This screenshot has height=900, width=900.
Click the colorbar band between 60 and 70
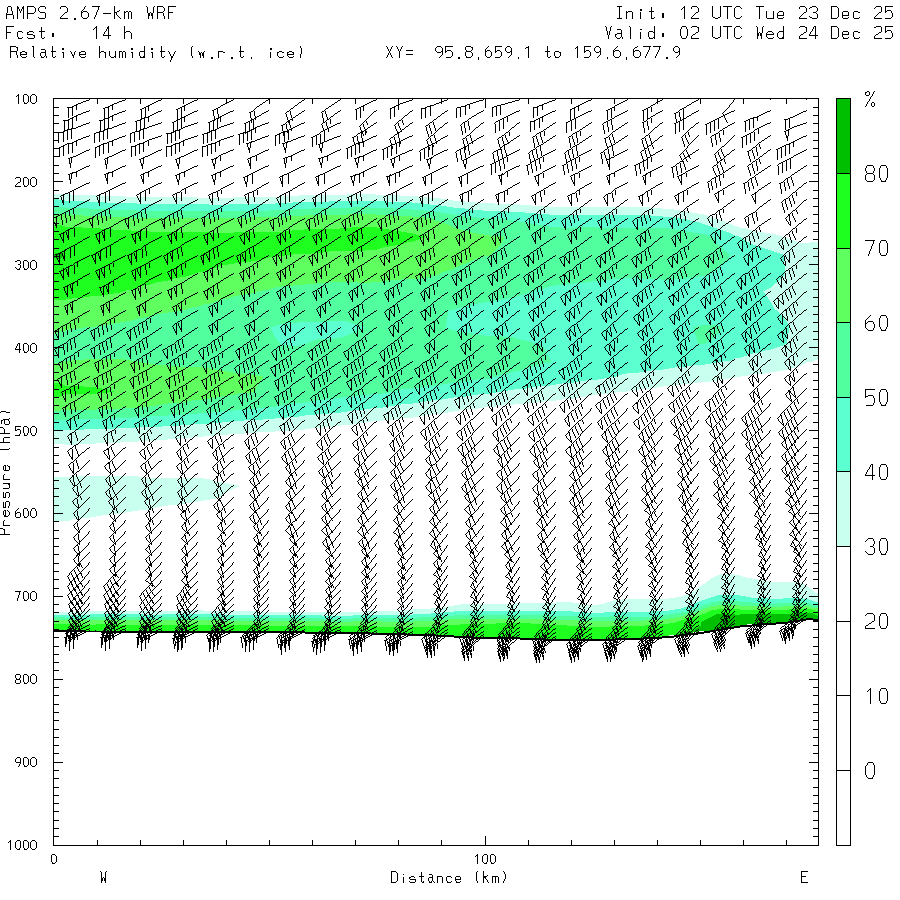[843, 285]
